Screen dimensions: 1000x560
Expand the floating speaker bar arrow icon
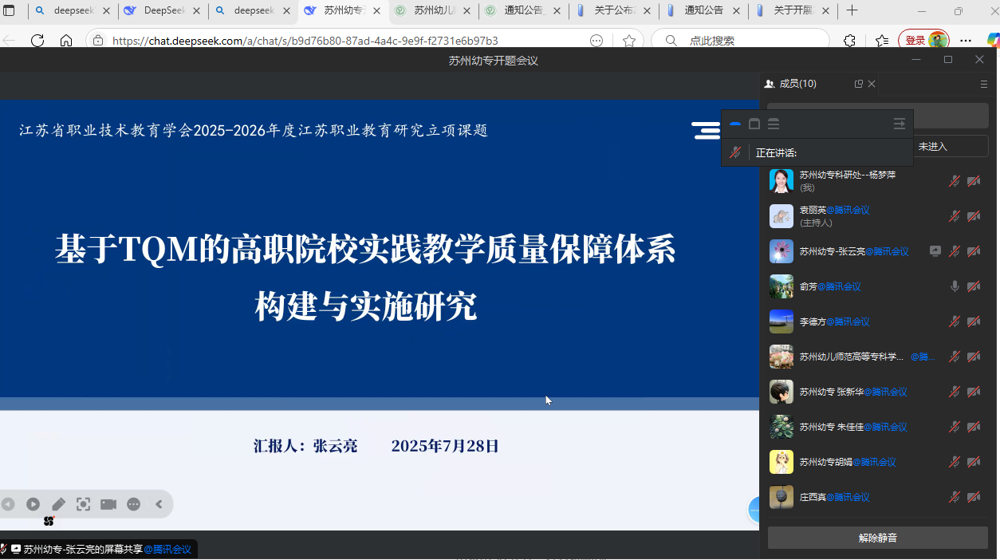tap(898, 124)
